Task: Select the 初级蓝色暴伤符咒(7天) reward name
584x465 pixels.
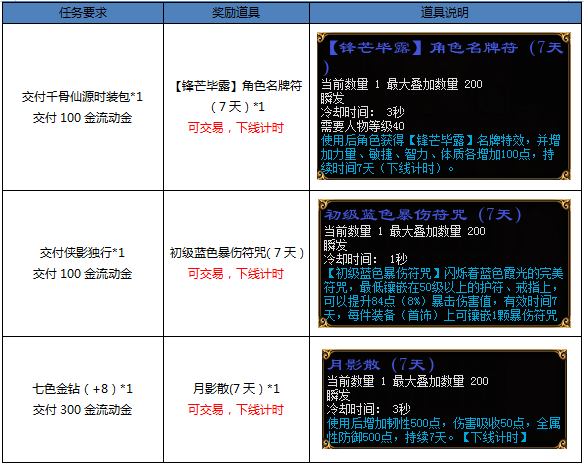Action: pos(237,253)
